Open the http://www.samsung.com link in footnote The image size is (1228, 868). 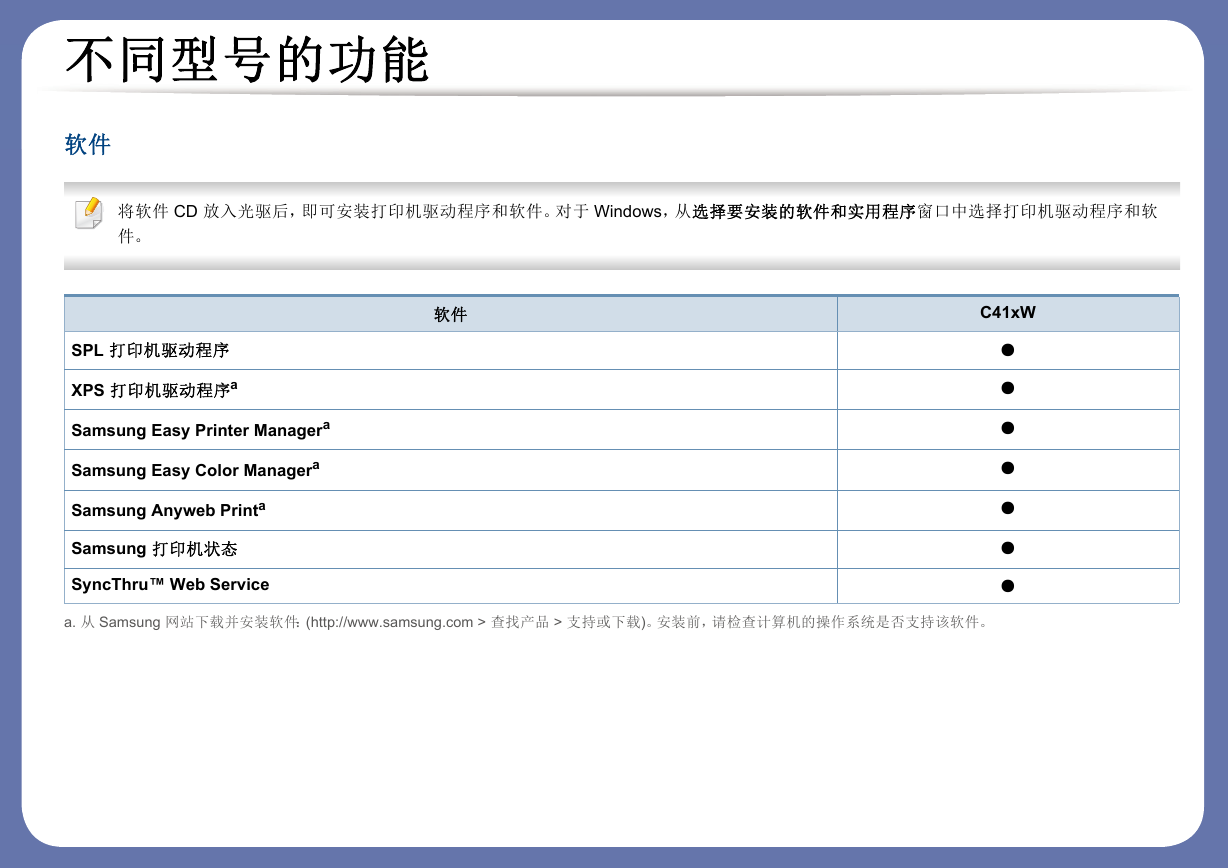[392, 622]
